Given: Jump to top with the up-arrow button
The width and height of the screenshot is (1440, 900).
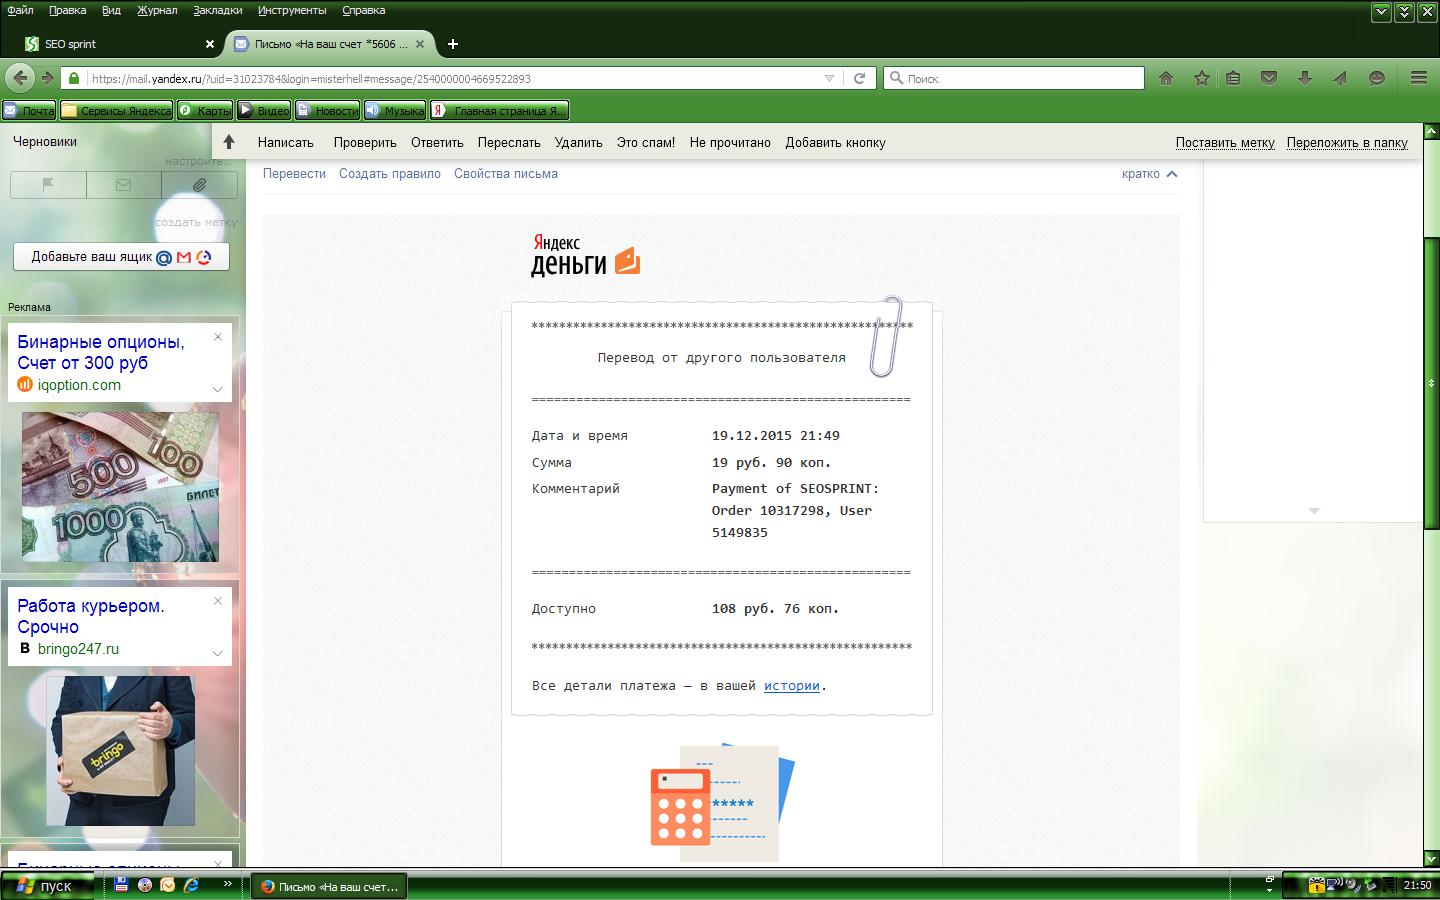Looking at the screenshot, I should [229, 142].
